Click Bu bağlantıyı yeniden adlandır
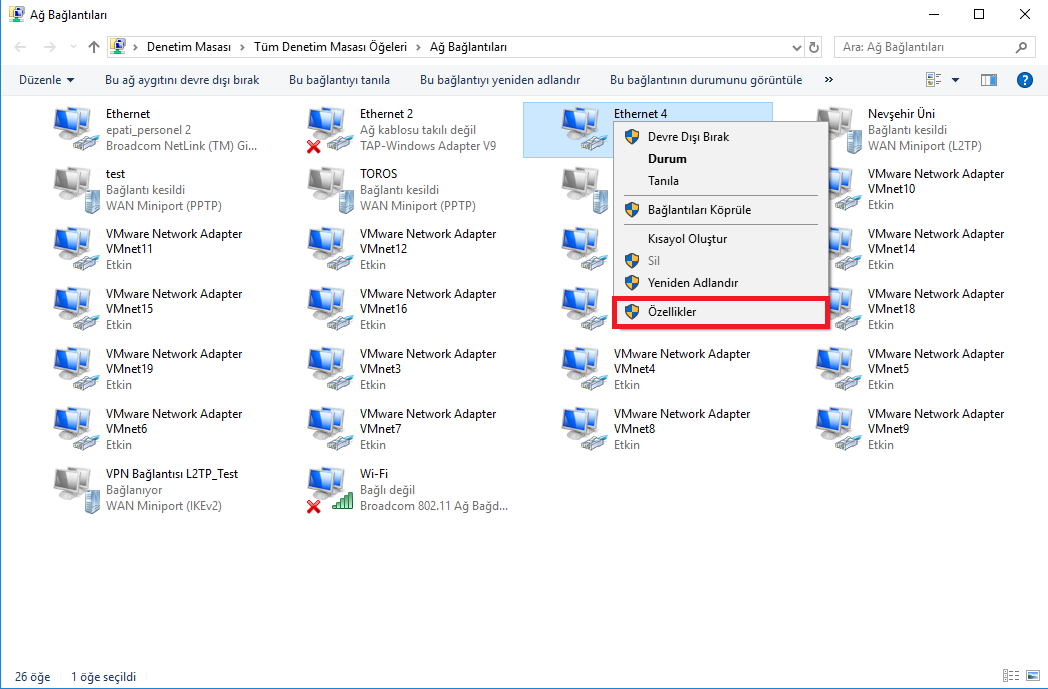This screenshot has width=1048, height=689. [499, 80]
